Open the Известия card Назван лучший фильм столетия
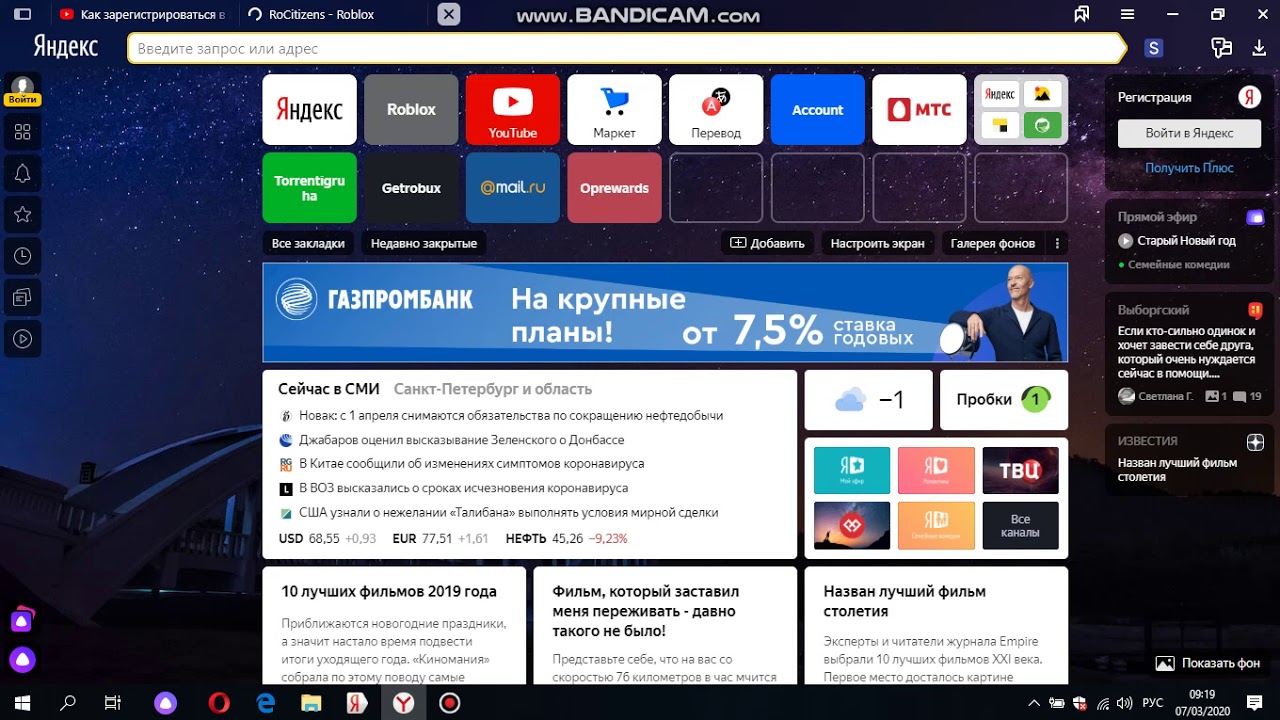The width and height of the screenshot is (1280, 720). [1189, 458]
